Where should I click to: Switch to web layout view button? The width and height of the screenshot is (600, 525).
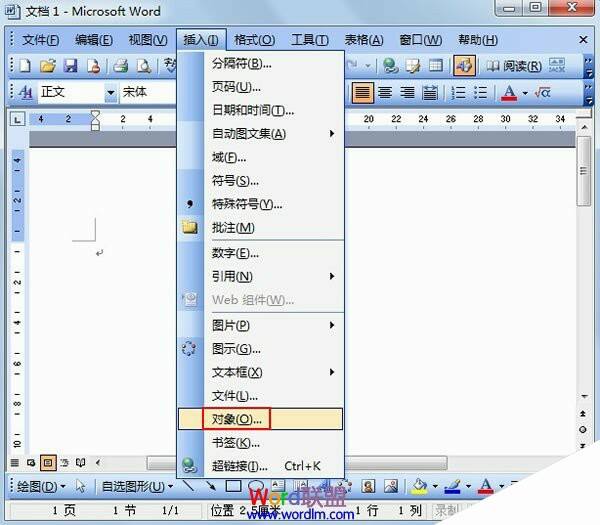tap(31, 463)
